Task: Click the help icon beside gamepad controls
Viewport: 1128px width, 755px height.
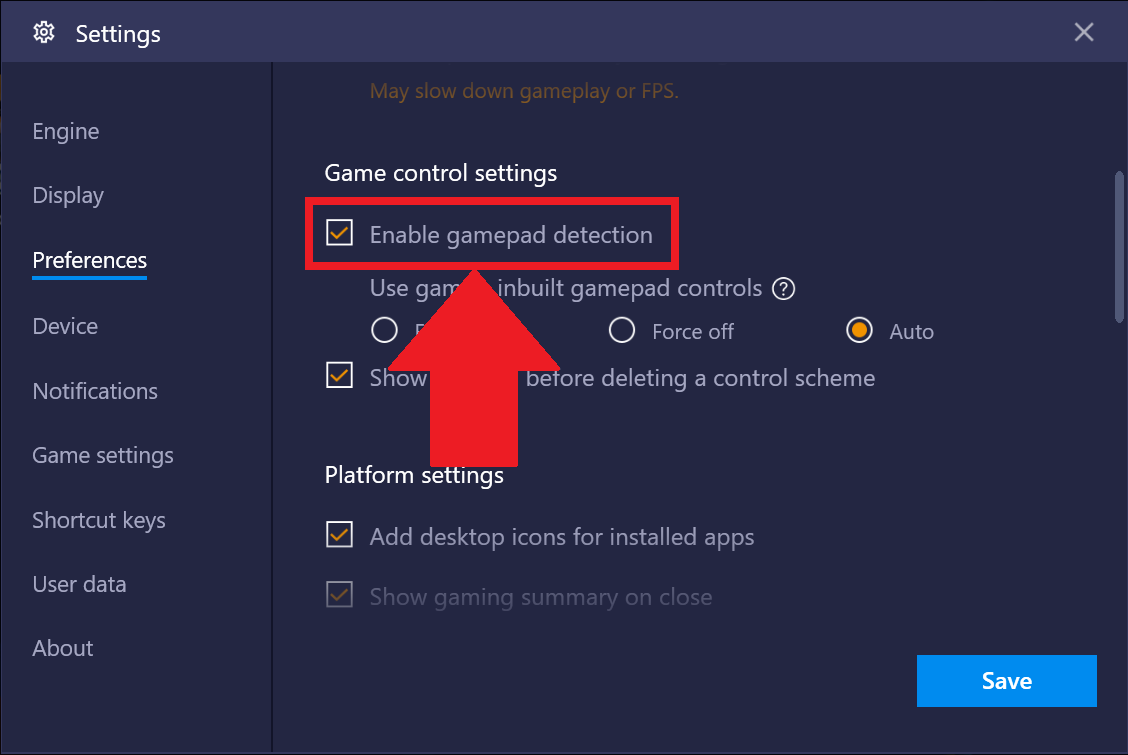Action: tap(784, 289)
